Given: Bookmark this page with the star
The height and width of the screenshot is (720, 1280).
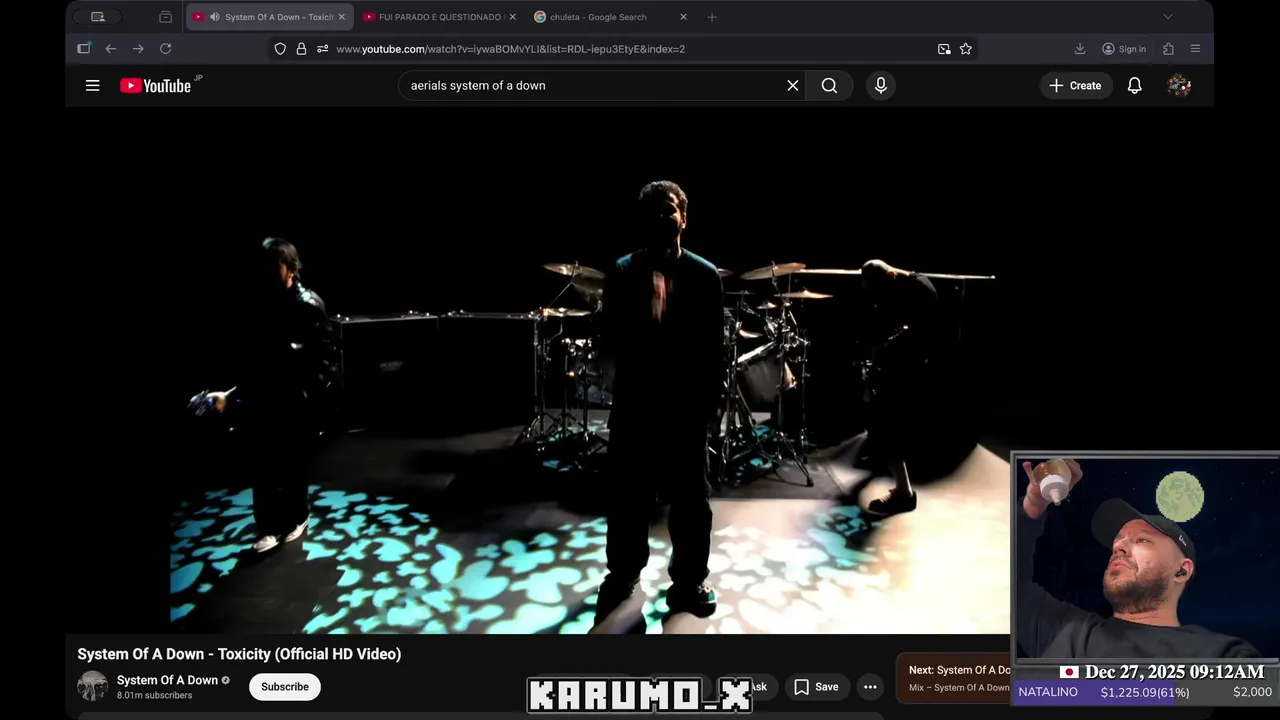Looking at the screenshot, I should (x=966, y=49).
